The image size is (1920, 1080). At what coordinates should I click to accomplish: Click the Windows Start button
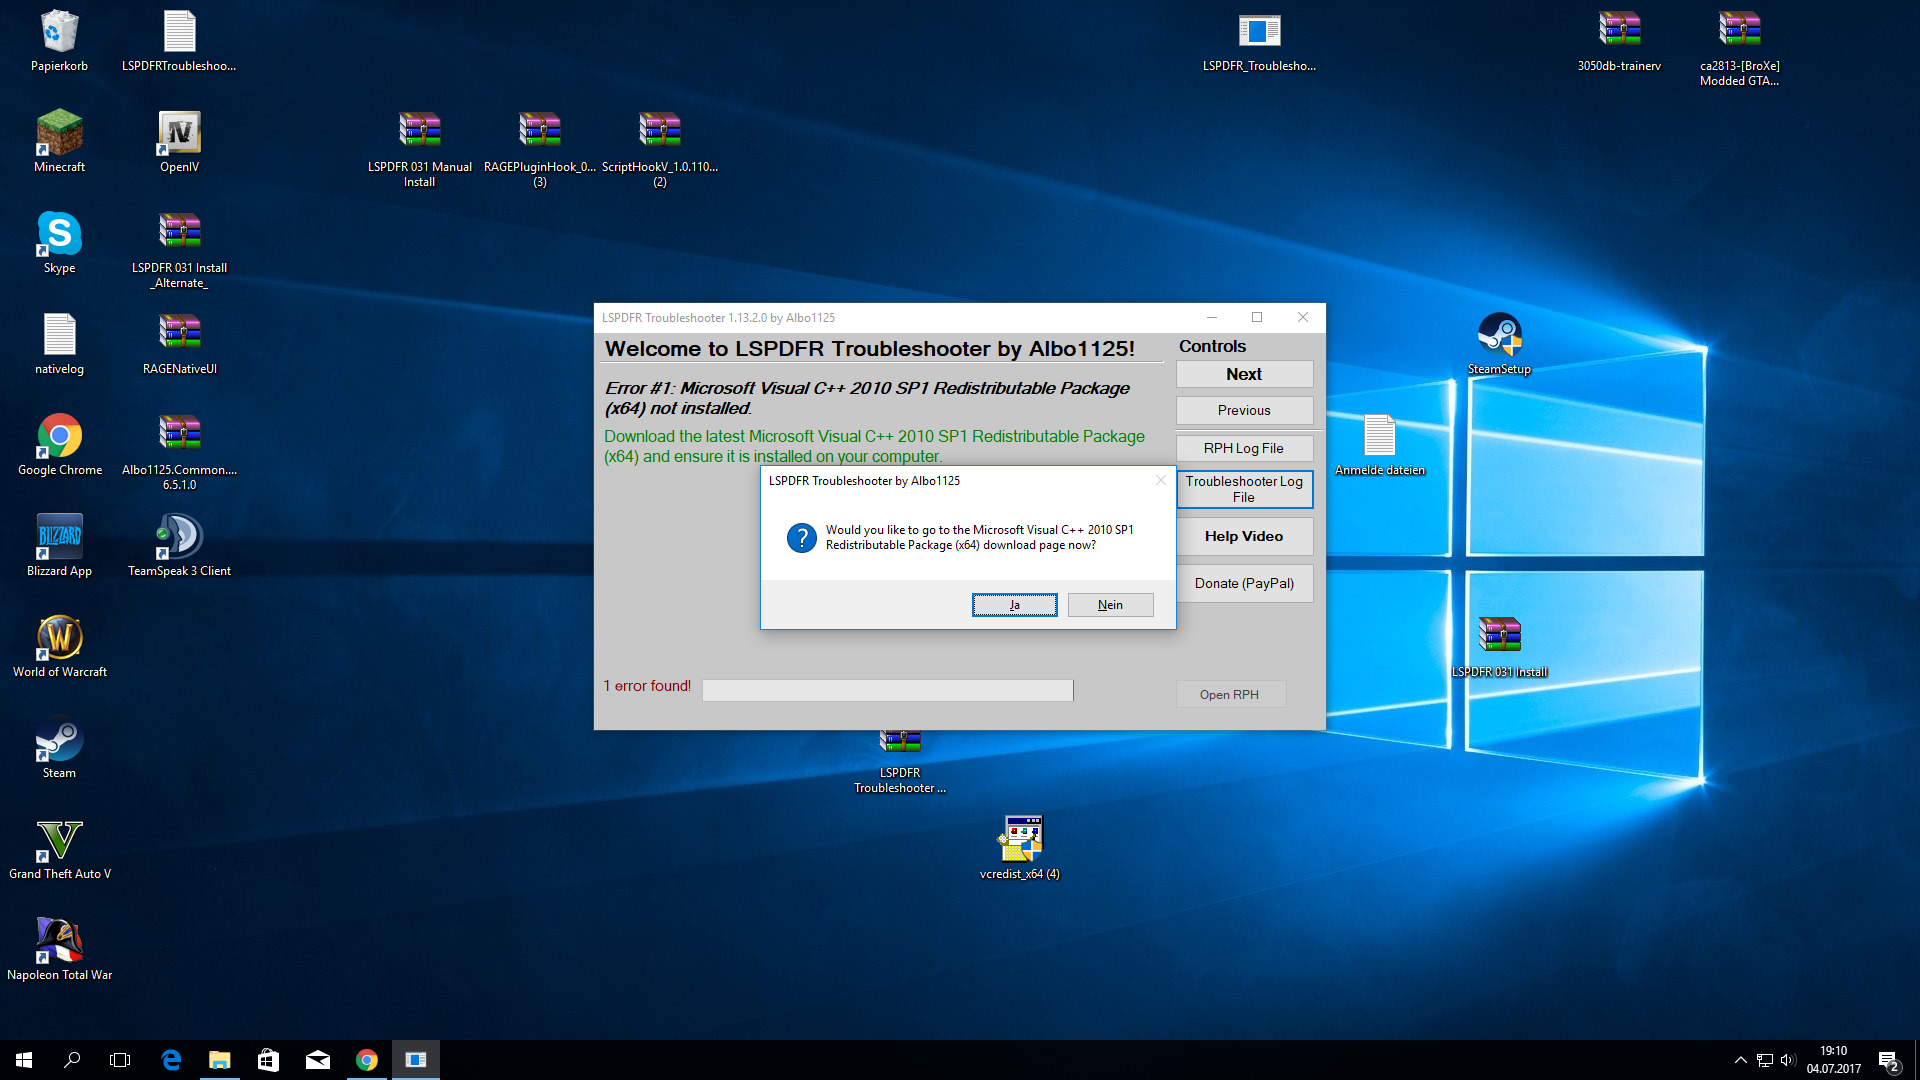[24, 1060]
